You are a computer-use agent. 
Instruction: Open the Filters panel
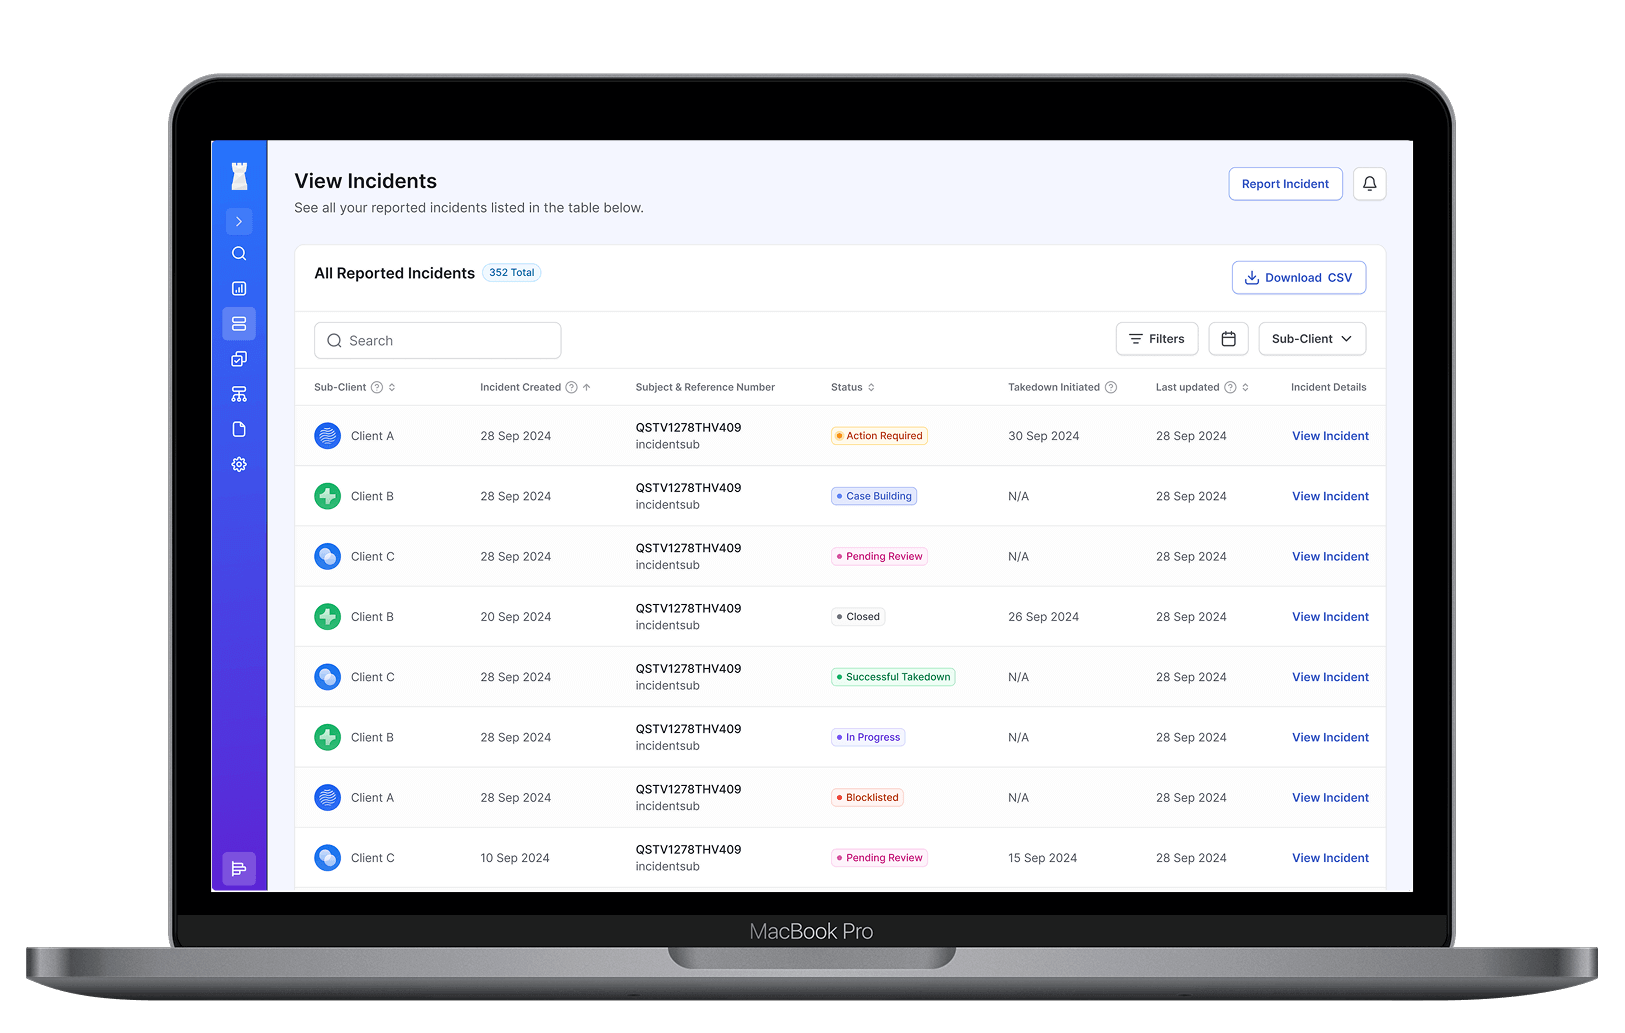click(x=1156, y=338)
